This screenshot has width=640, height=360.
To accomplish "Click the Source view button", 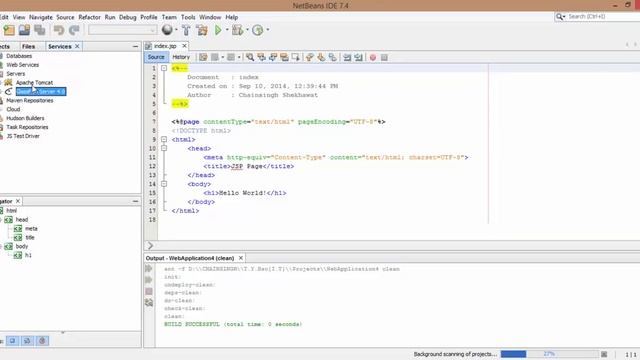I will pos(156,57).
